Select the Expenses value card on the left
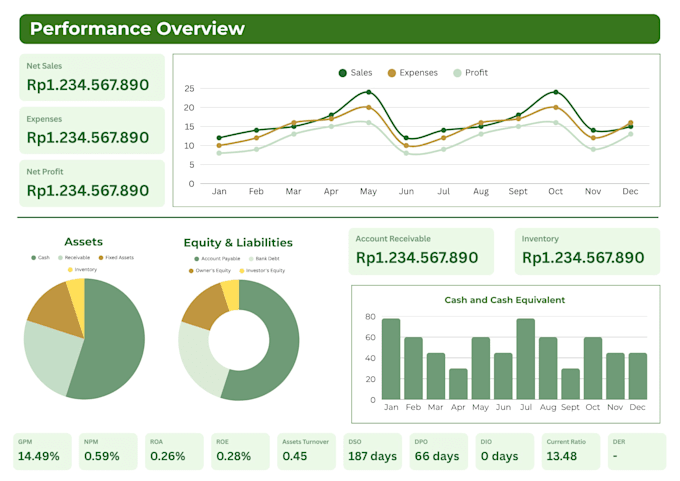 pyautogui.click(x=92, y=131)
